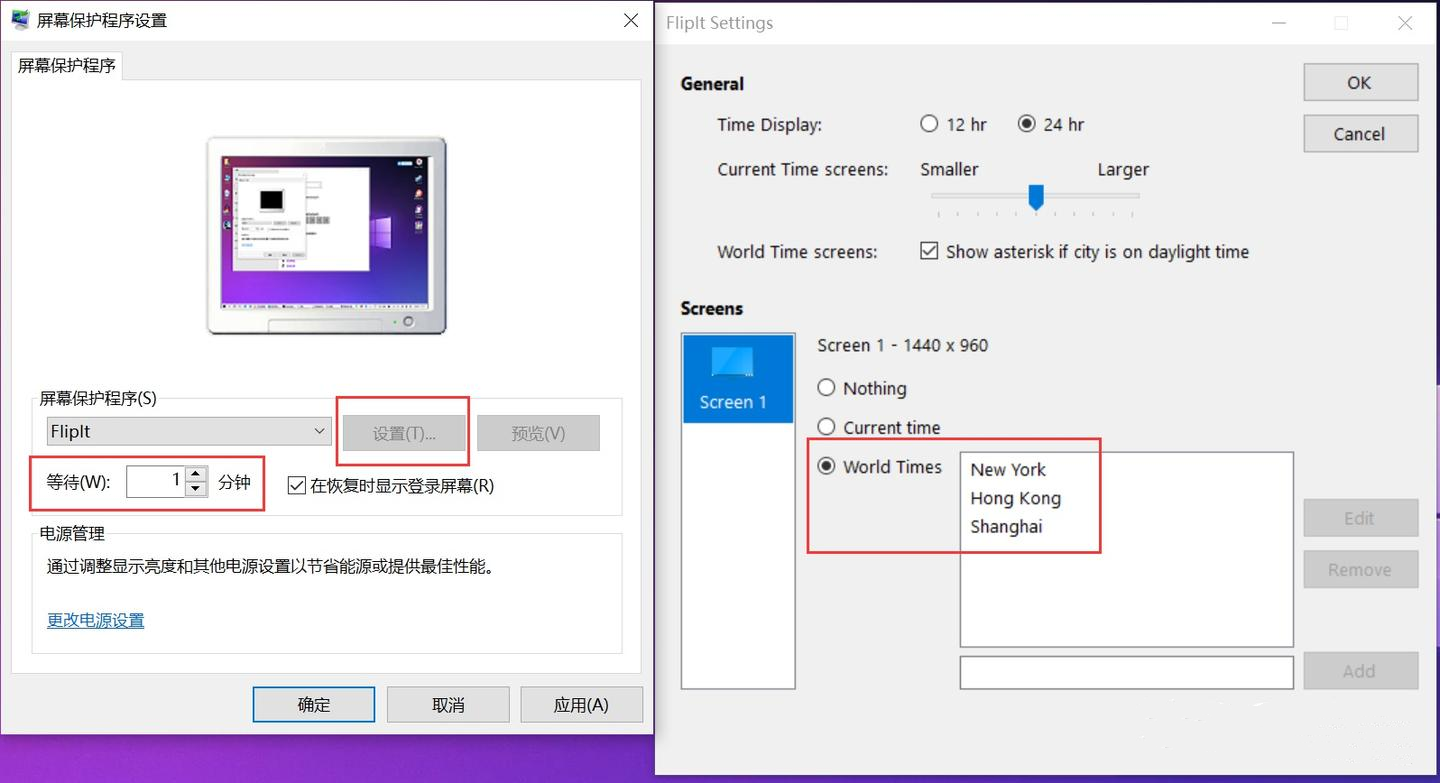Click the Remove city button

1360,570
